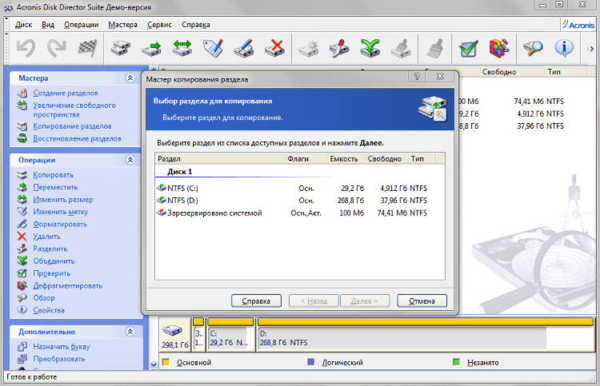Click Объединить operation link
The width and height of the screenshot is (600, 386).
(x=54, y=261)
